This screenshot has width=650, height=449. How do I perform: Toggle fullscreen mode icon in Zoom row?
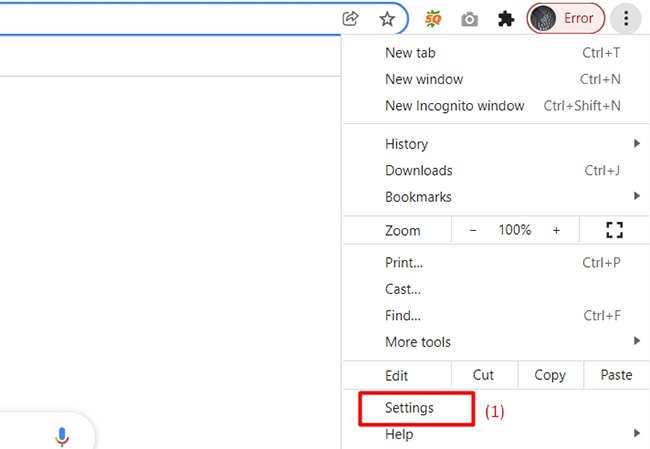(614, 230)
